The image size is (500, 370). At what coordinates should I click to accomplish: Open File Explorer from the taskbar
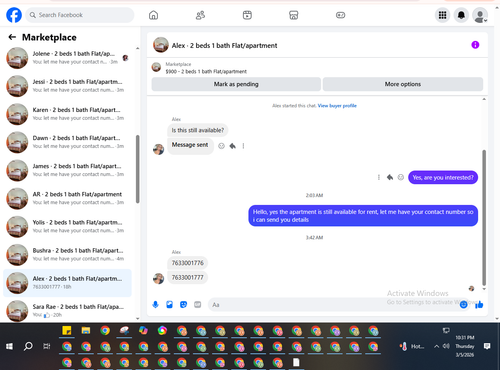[x=86, y=331]
